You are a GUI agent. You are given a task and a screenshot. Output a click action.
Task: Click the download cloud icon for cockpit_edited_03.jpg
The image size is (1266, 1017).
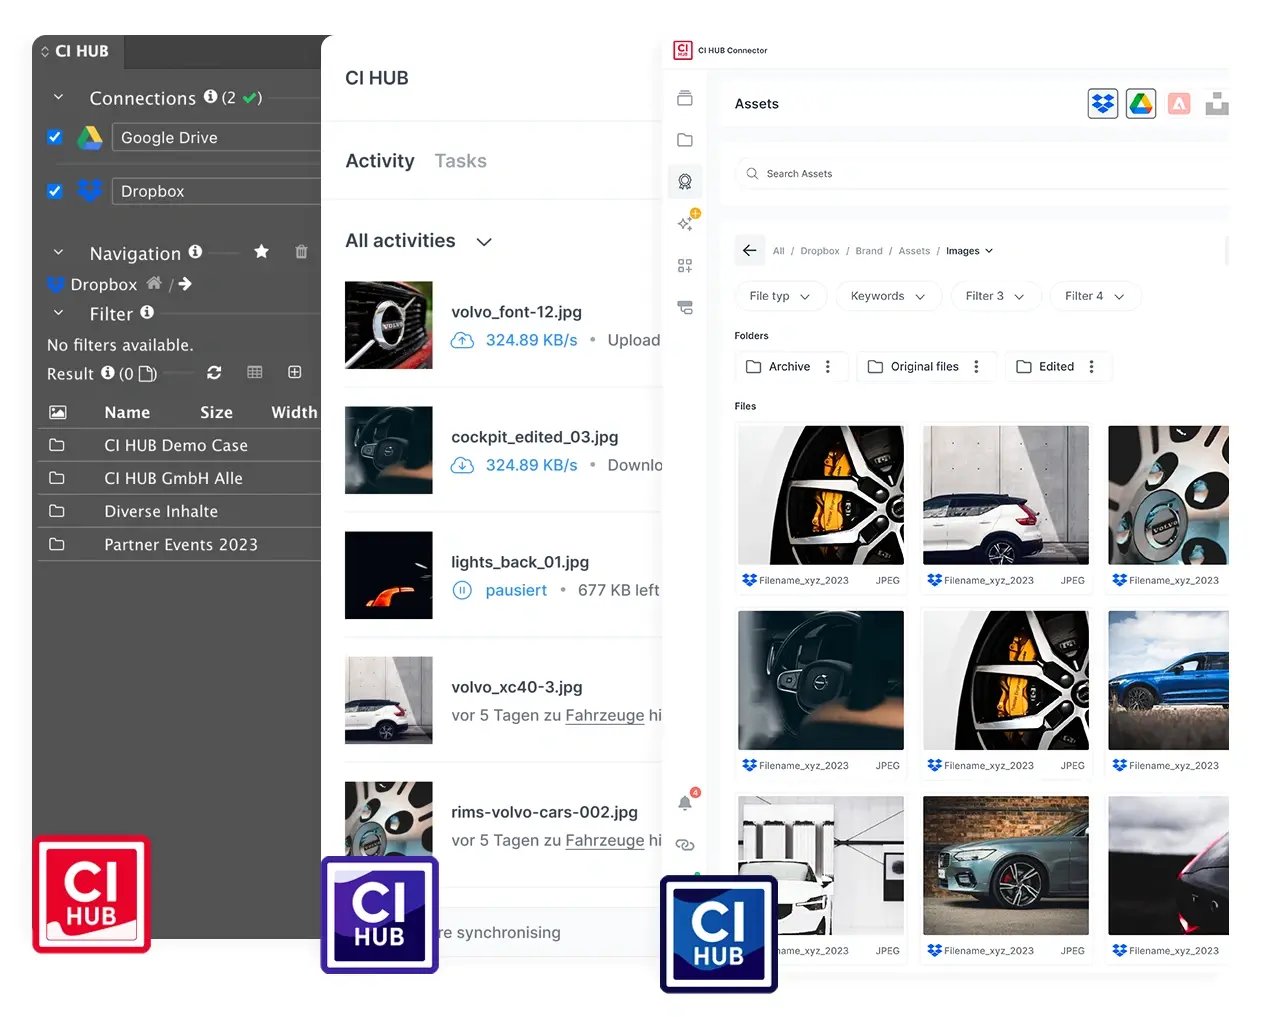(462, 465)
